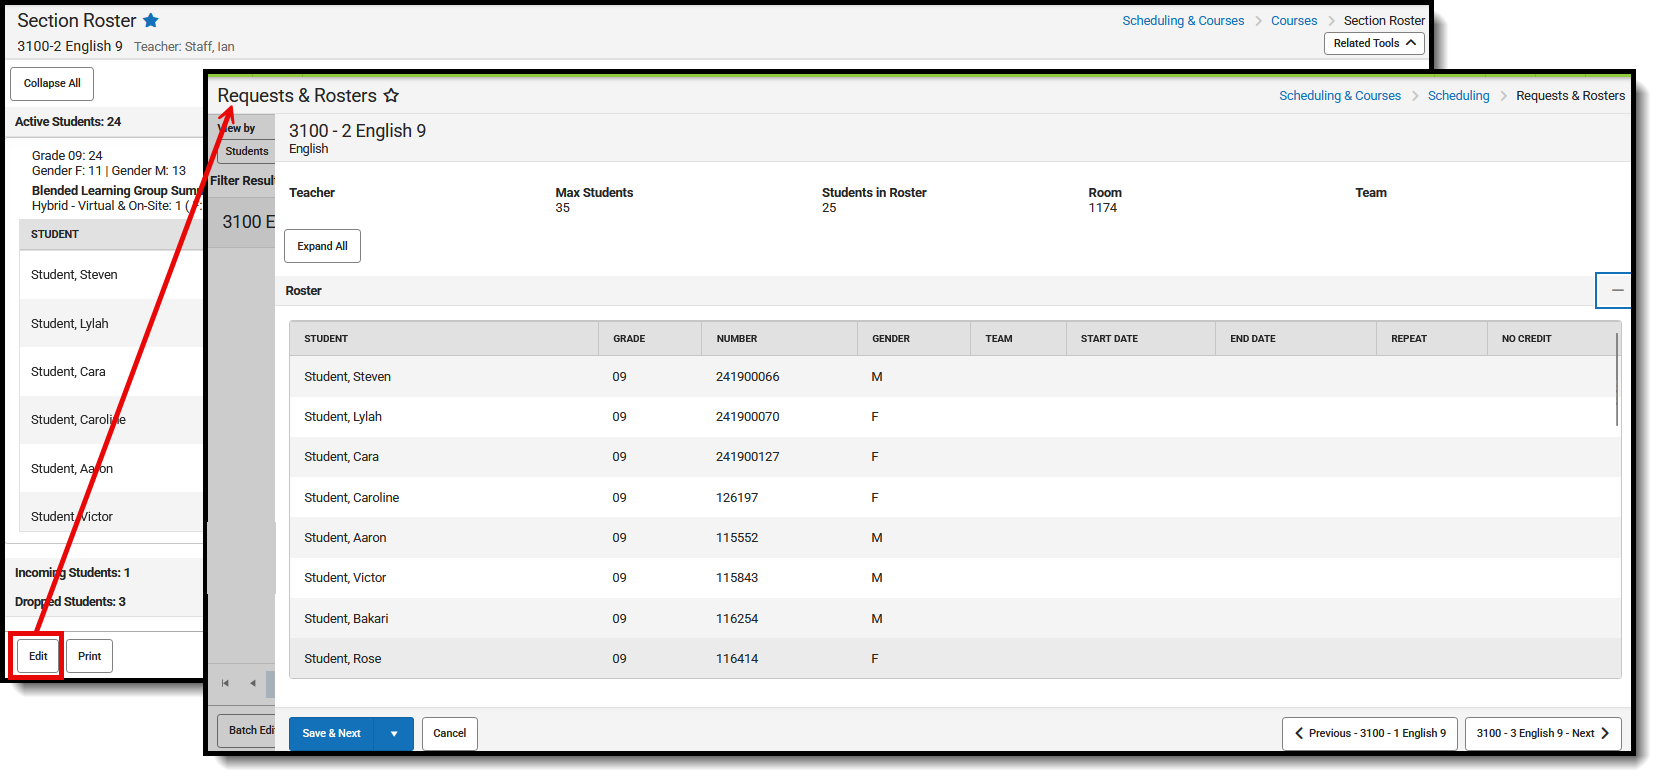Open Related Tools menu
Screen dimensions: 1661x781
pyautogui.click(x=1374, y=43)
